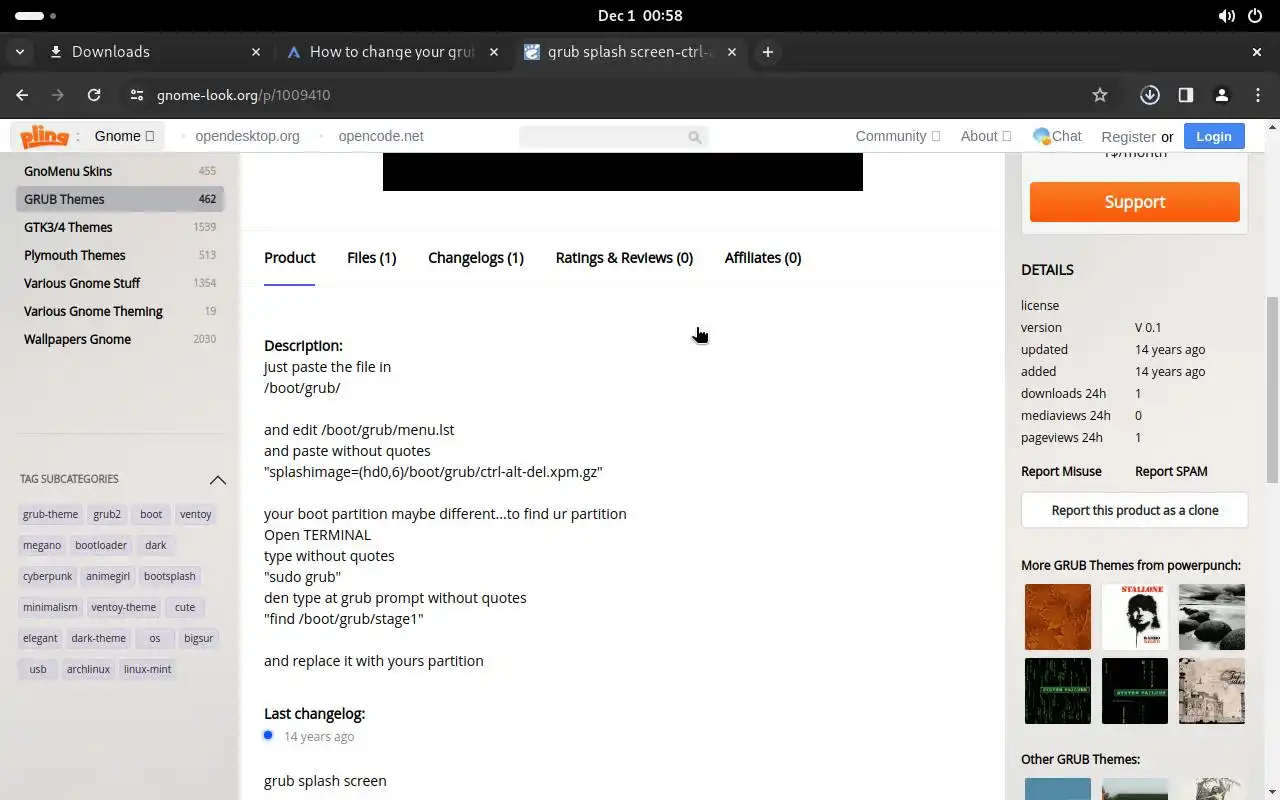Open the system power menu
1280x800 pixels.
pos(1255,16)
